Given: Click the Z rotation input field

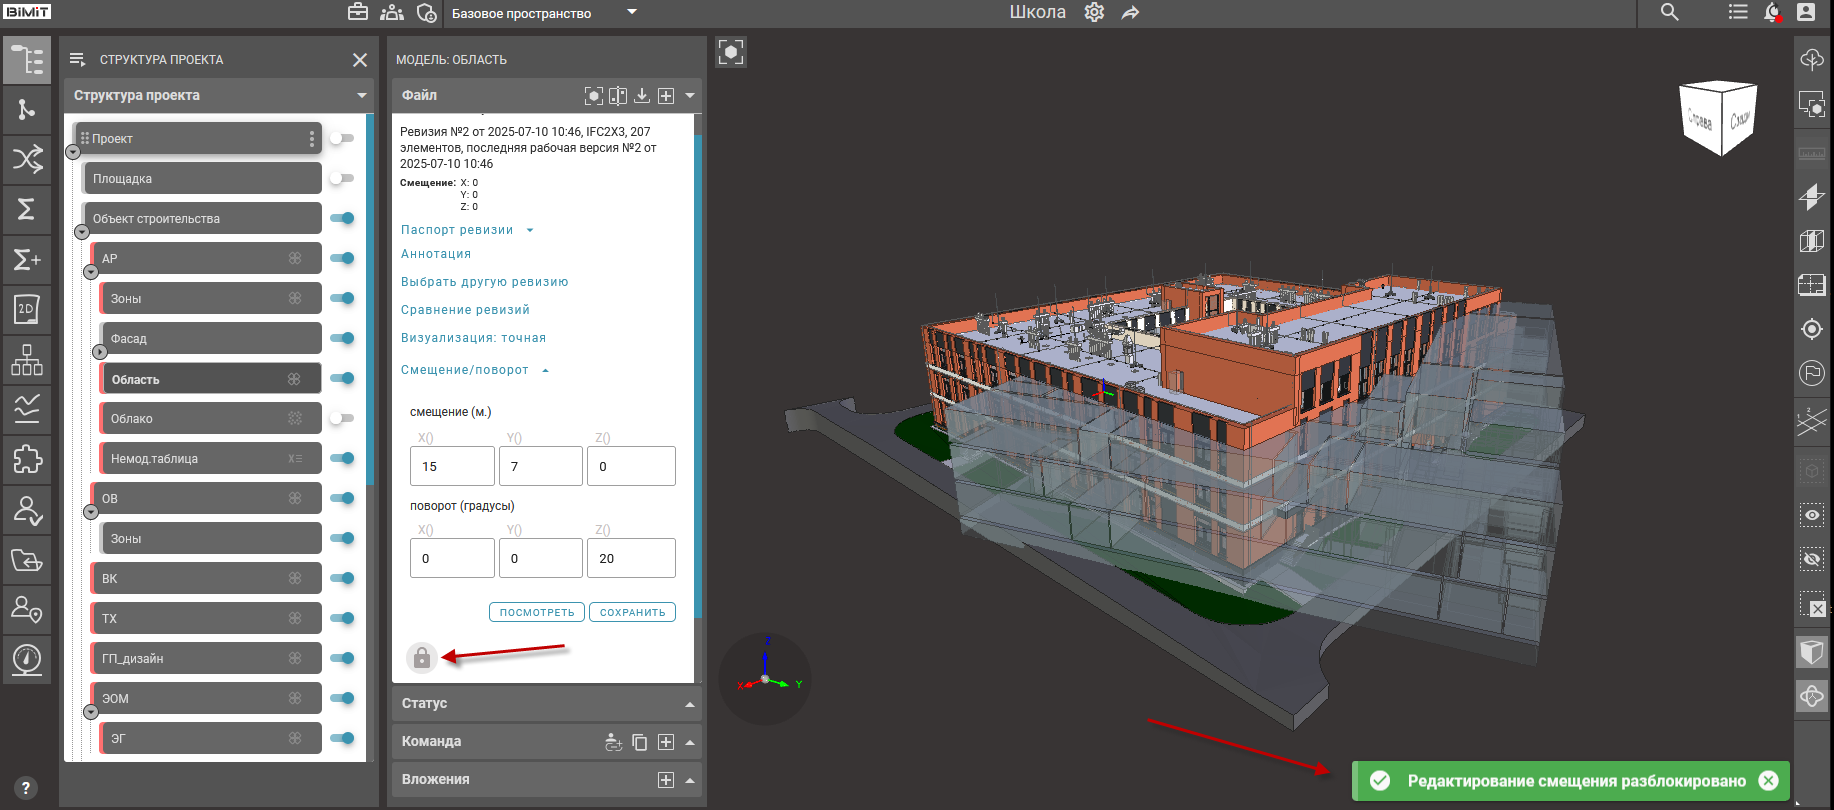Looking at the screenshot, I should click(631, 558).
